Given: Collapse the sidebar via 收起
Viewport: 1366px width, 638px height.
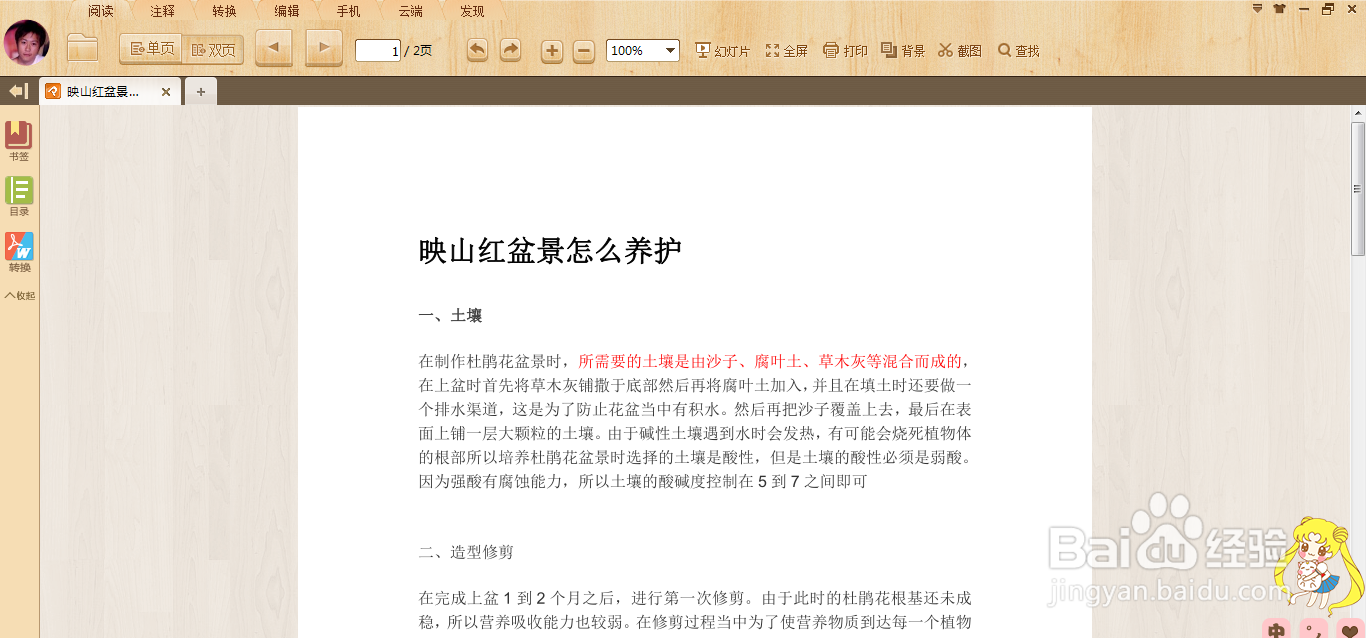Looking at the screenshot, I should tap(19, 295).
